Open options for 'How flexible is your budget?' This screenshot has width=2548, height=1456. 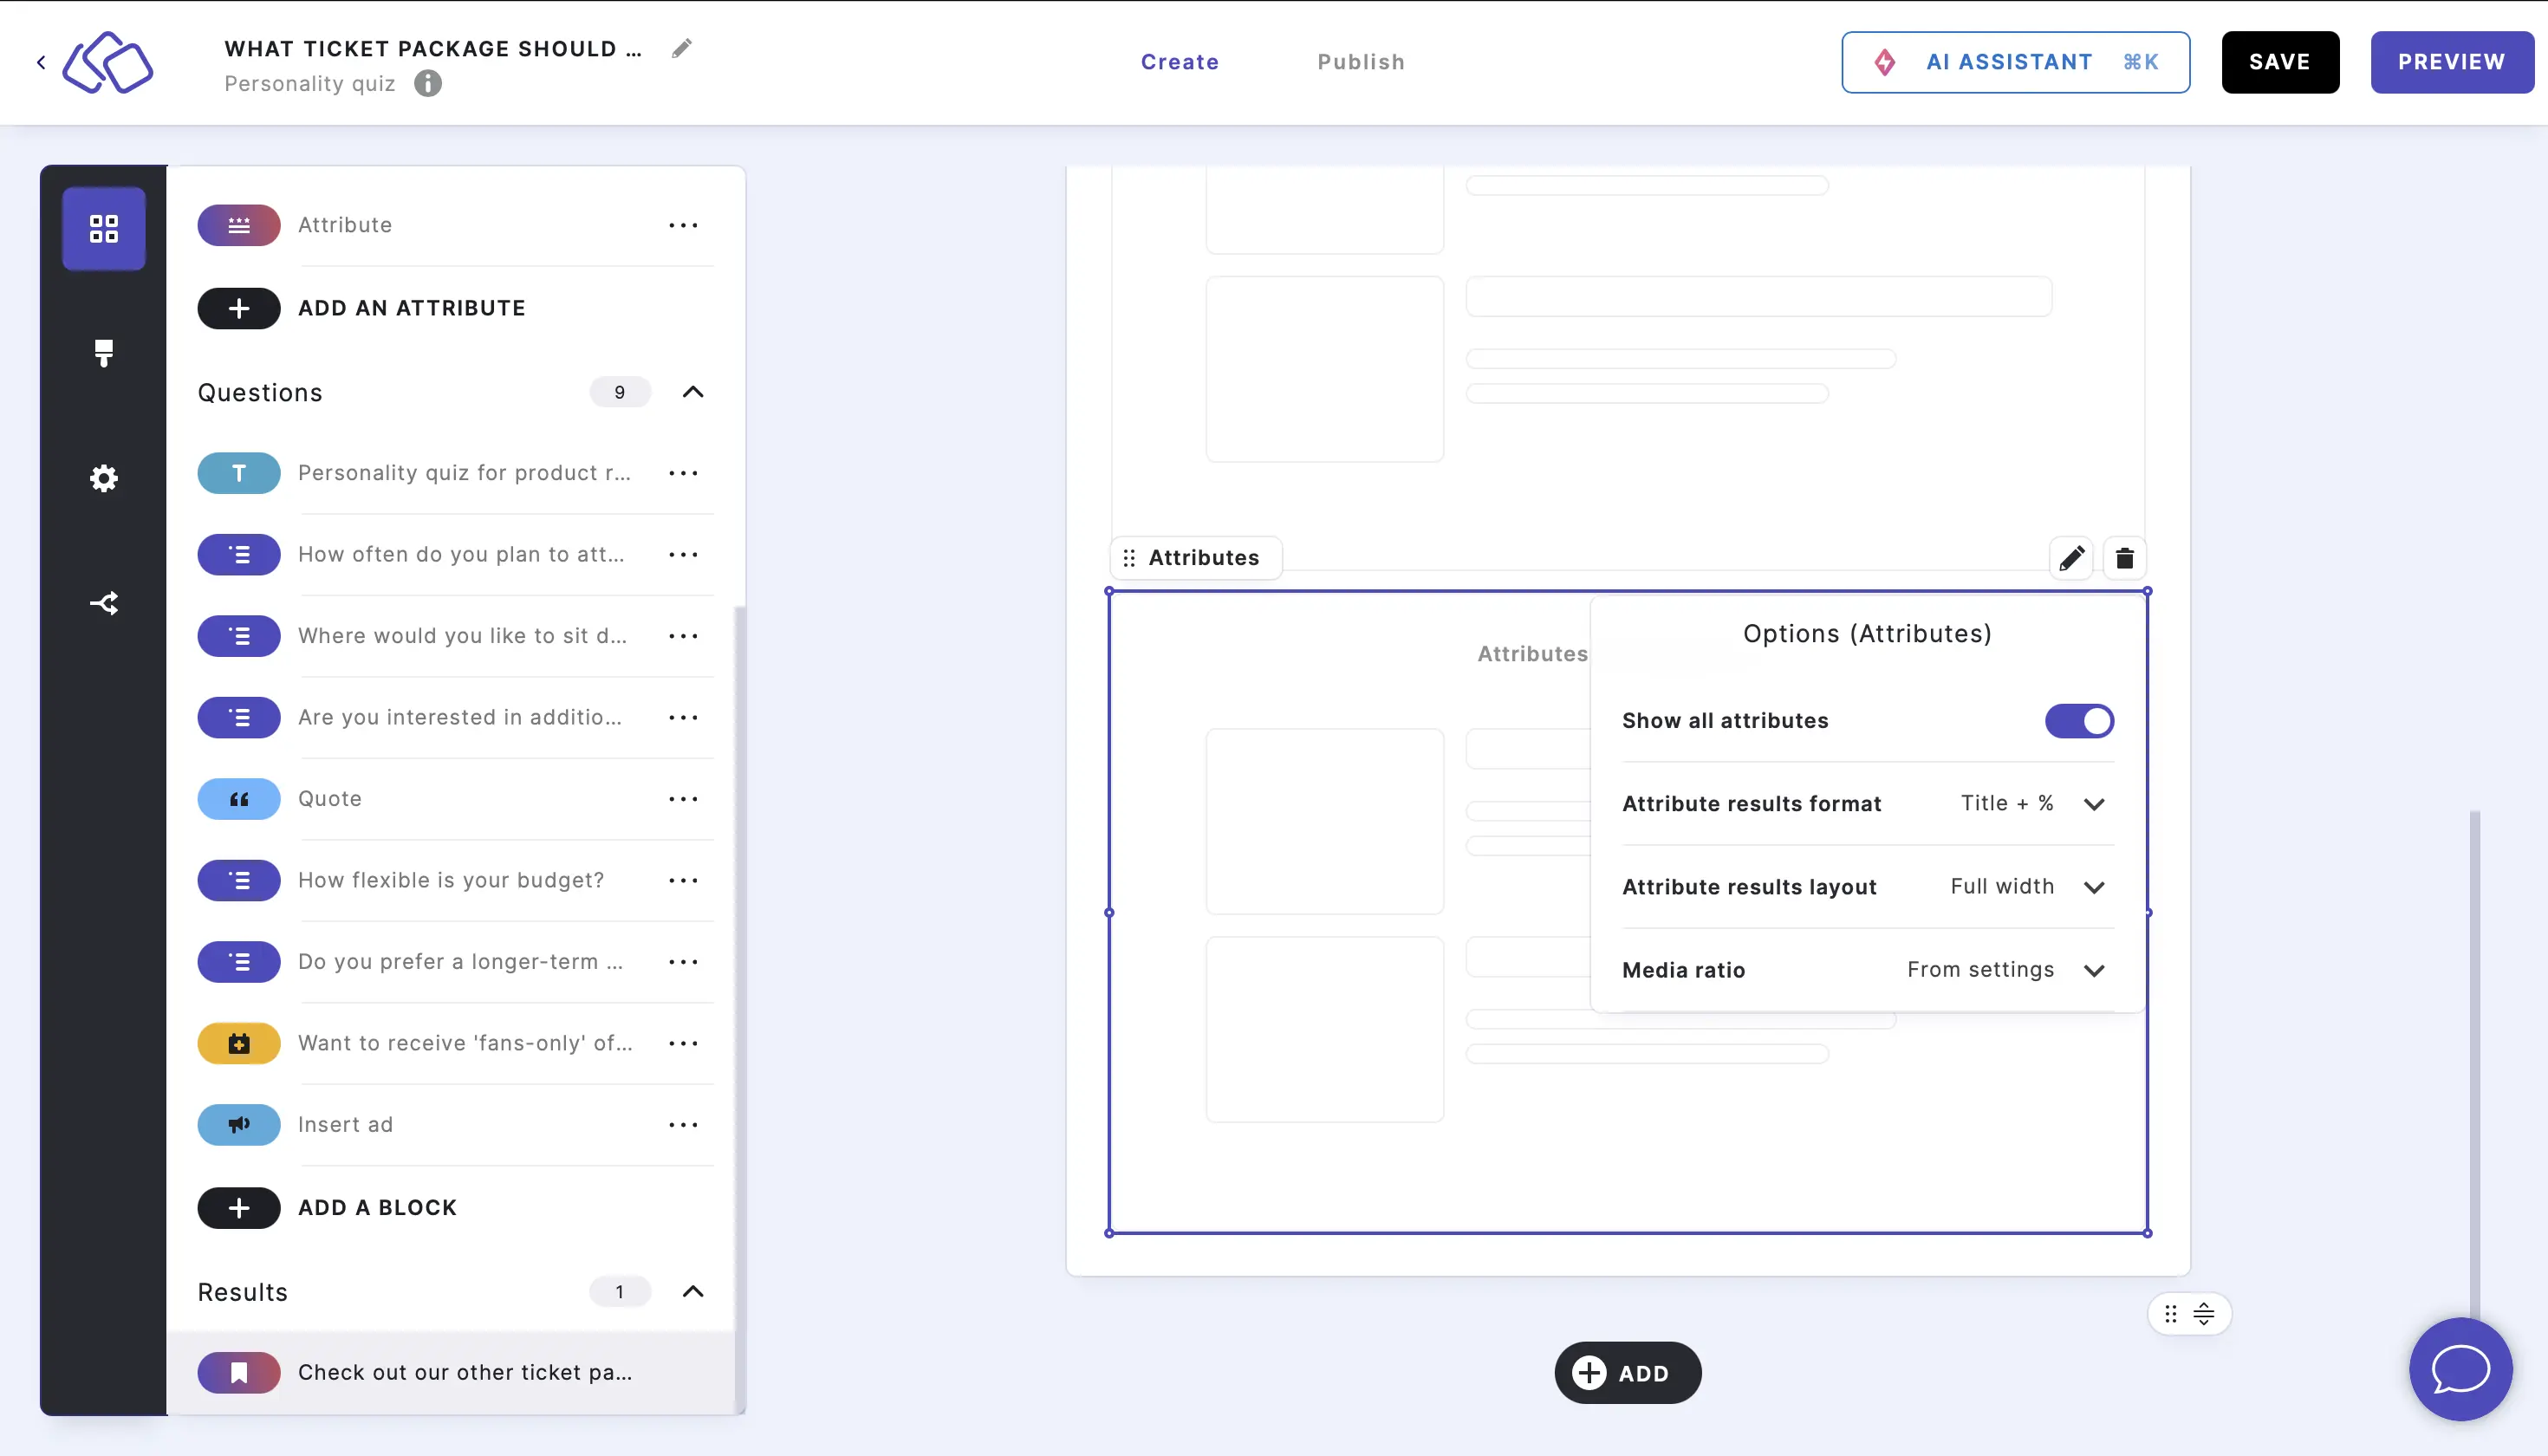[683, 881]
